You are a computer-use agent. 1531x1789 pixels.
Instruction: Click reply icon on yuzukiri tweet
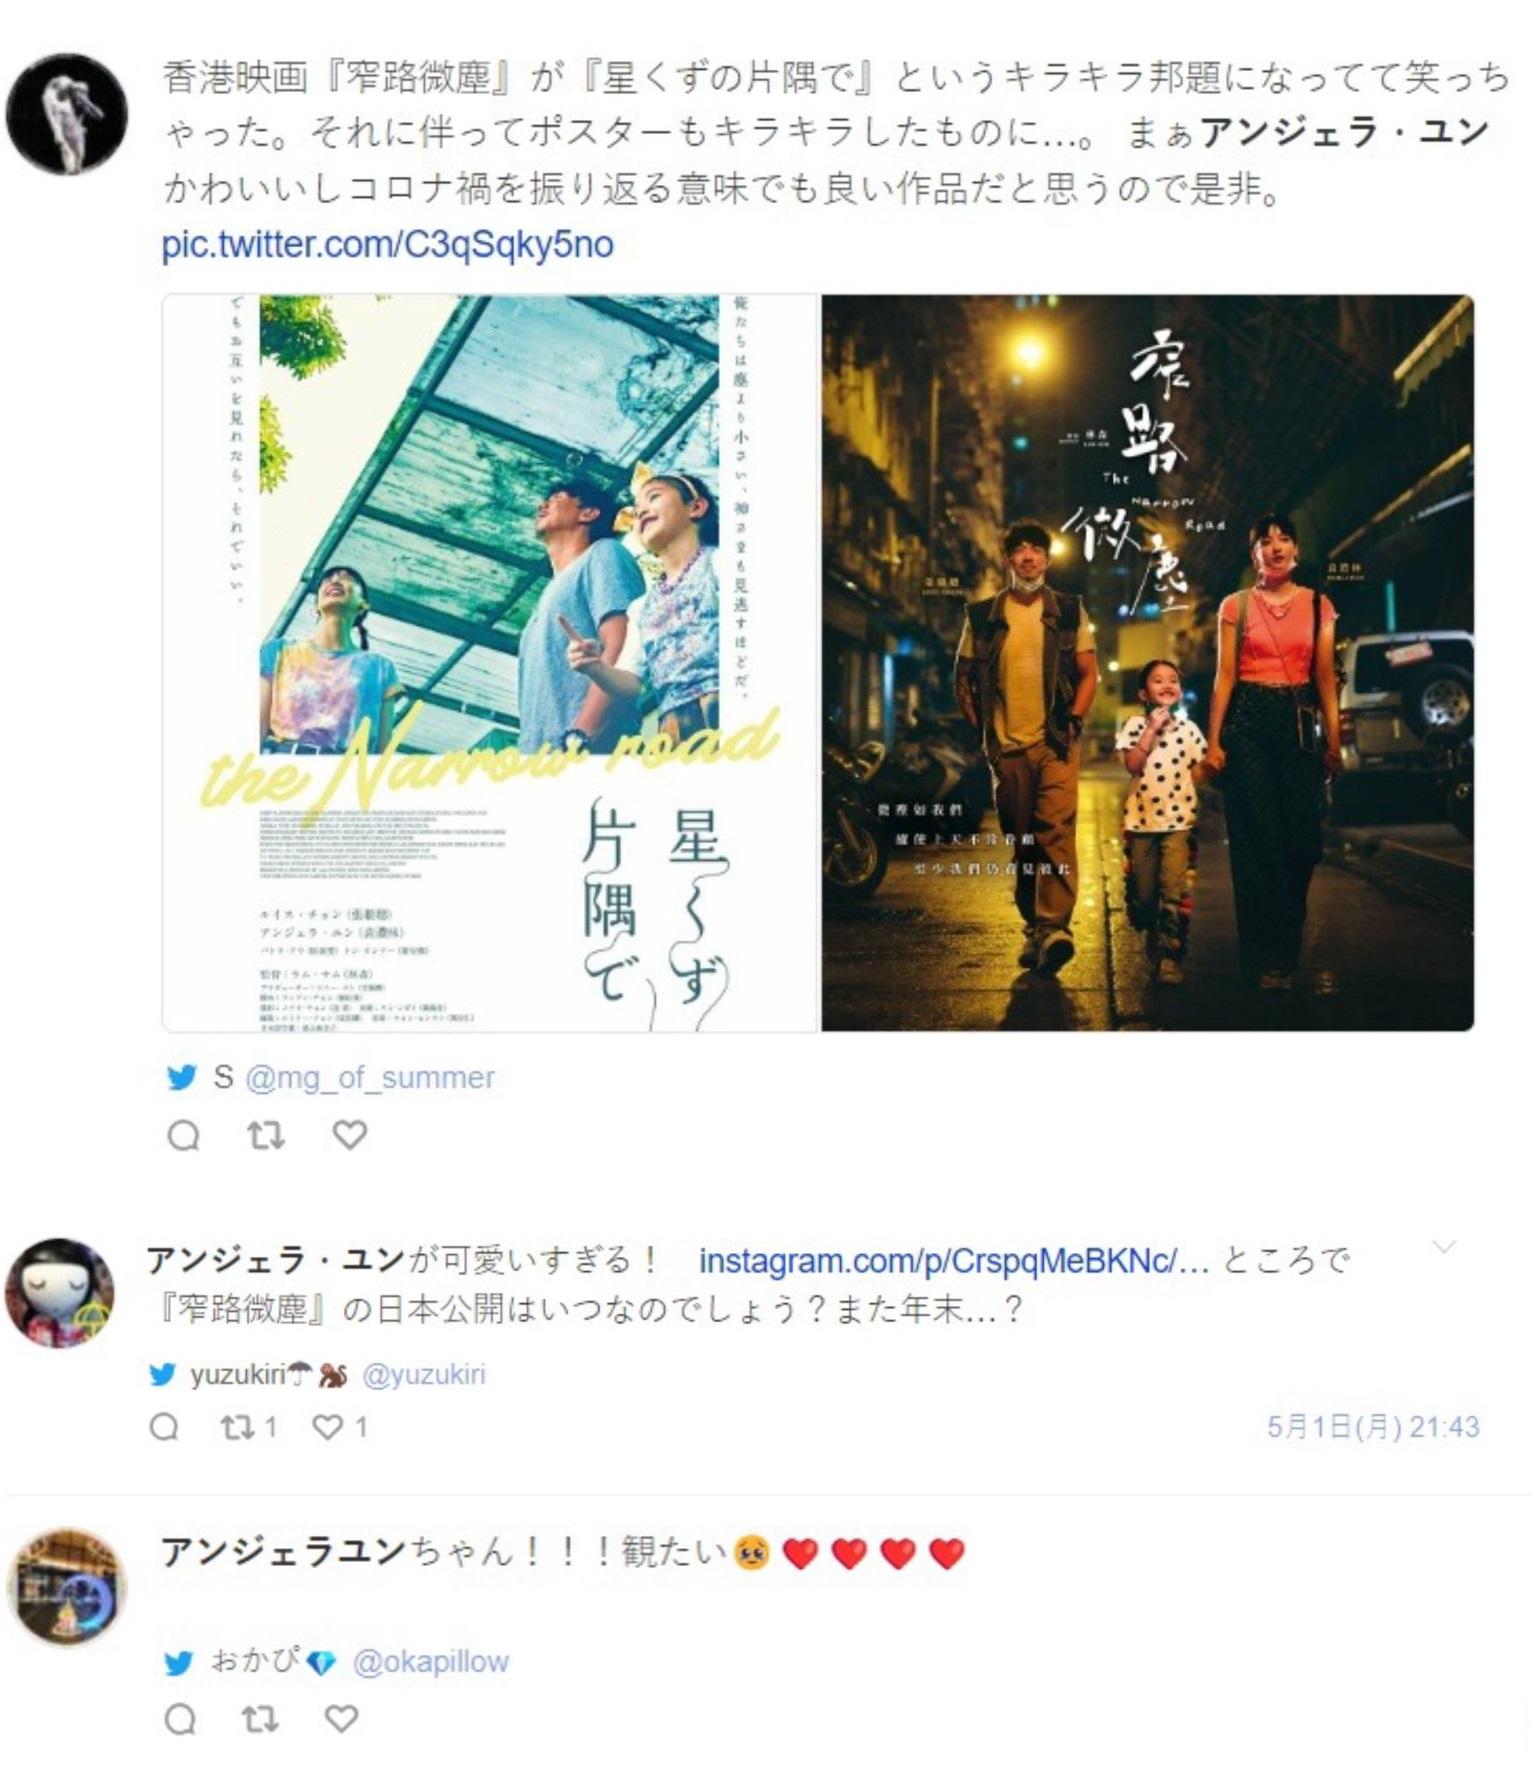pos(164,1426)
